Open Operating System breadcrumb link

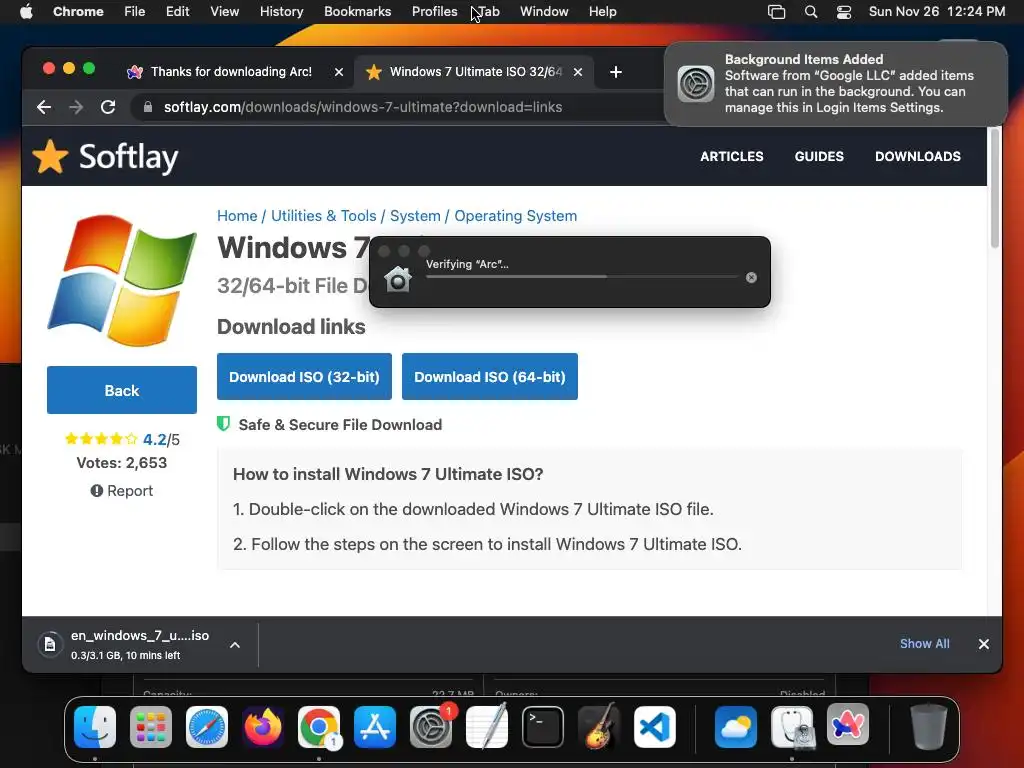(516, 216)
